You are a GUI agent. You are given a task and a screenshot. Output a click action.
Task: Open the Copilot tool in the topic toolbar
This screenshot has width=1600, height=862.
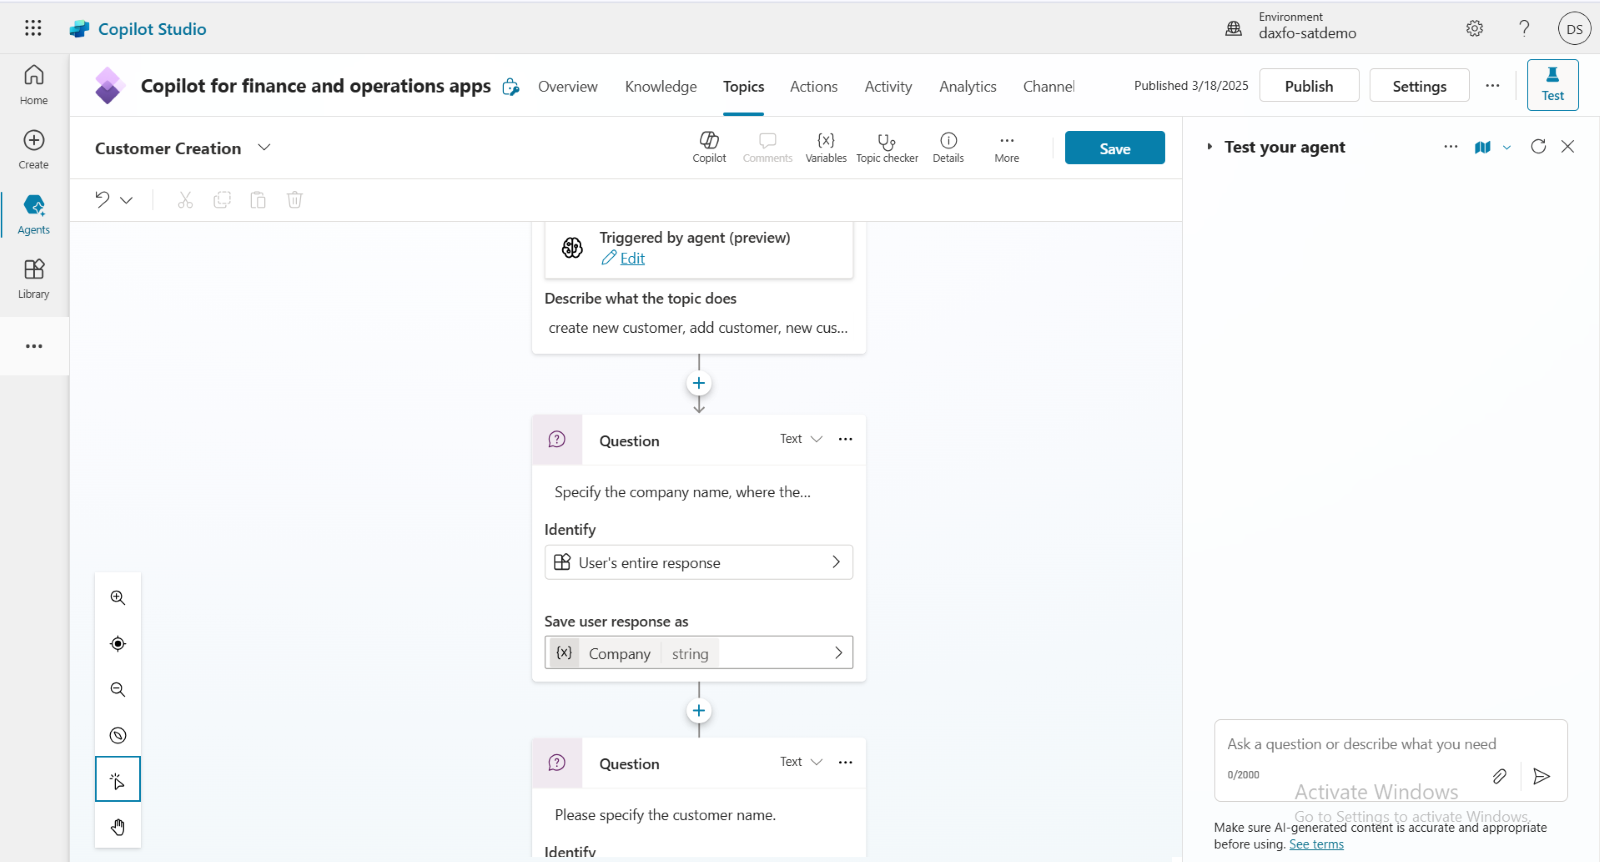[x=709, y=146]
